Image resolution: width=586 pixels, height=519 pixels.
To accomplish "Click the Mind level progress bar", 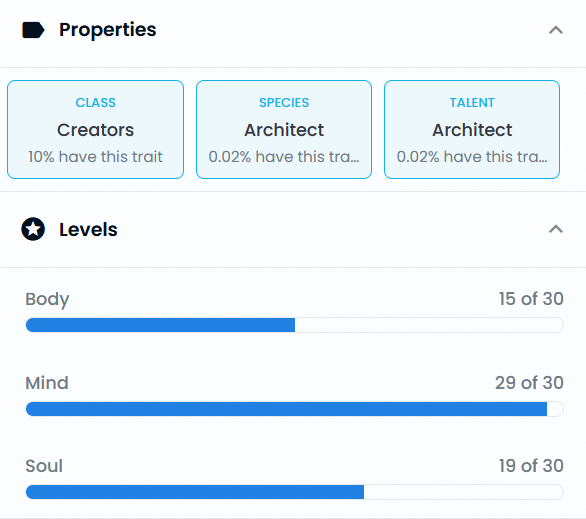I will coord(294,409).
